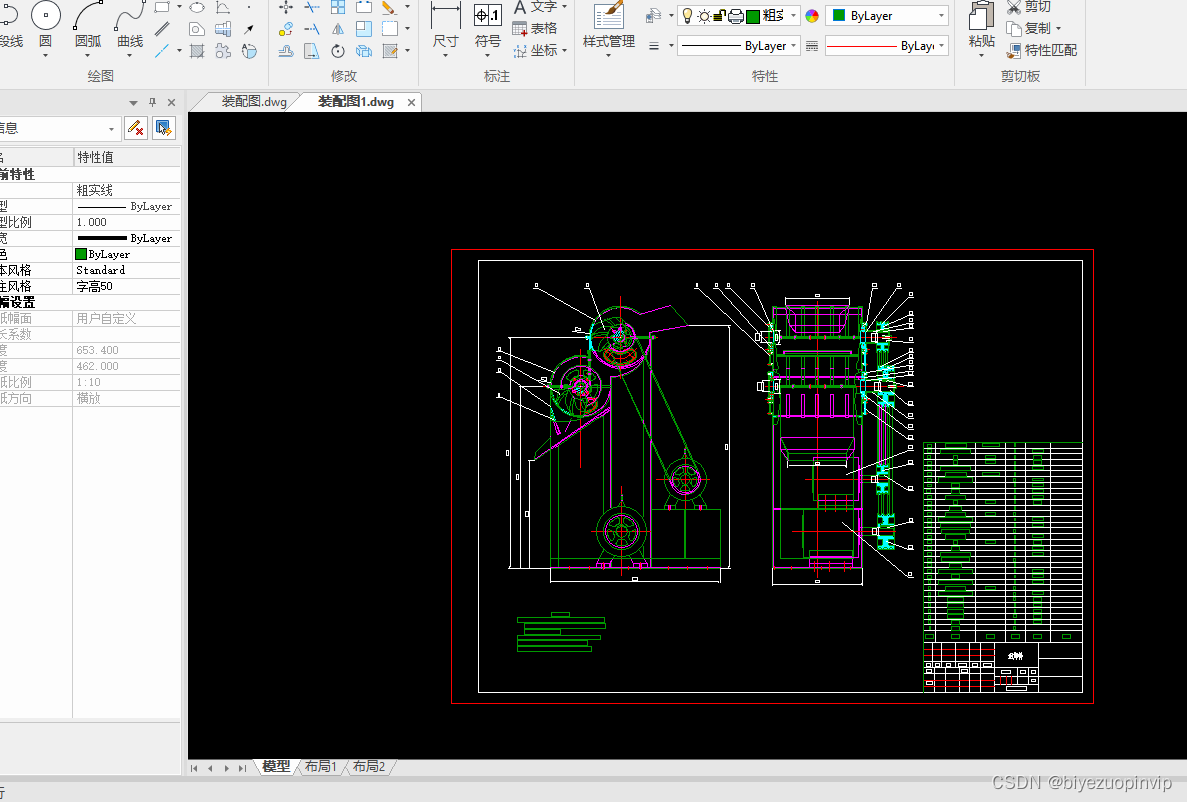Open the Style Manager (样式管理) tool
This screenshot has height=802, width=1187.
point(609,28)
